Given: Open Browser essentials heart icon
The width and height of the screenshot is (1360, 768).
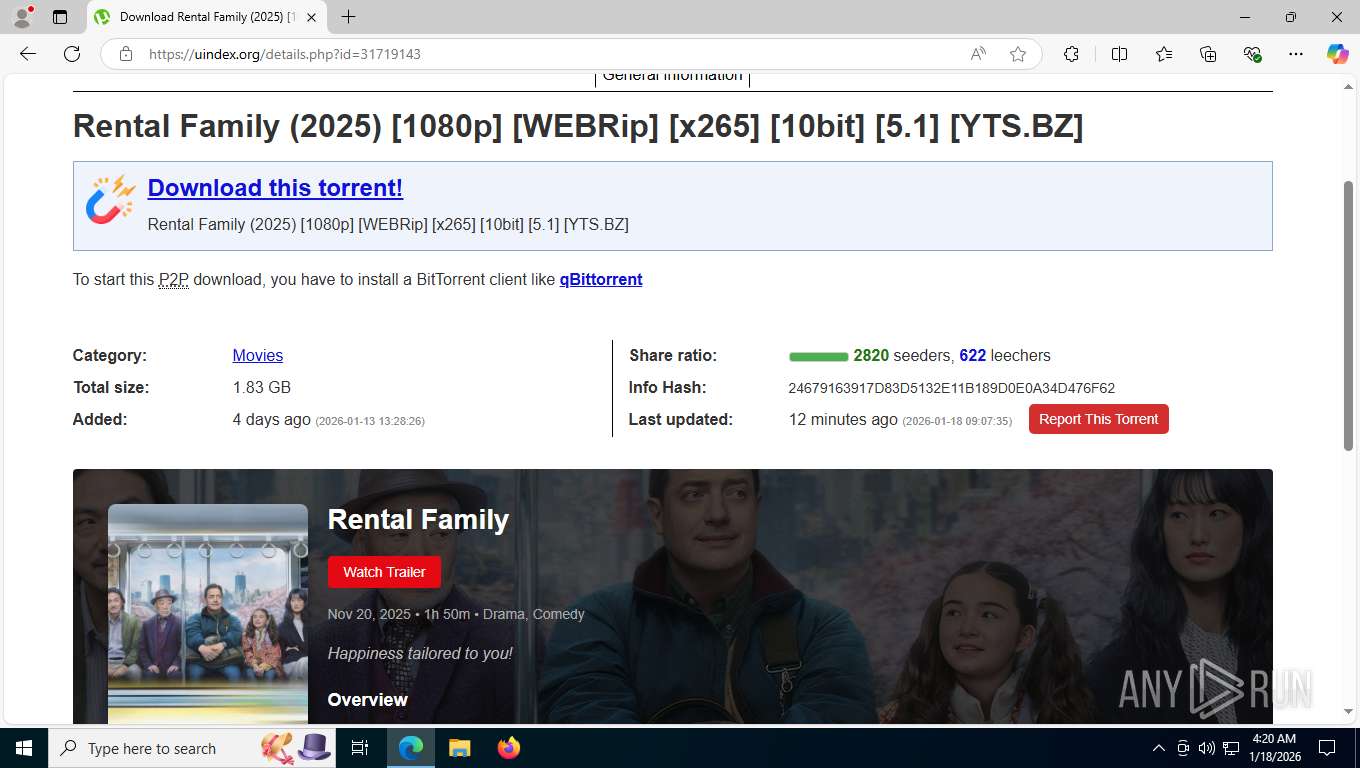Looking at the screenshot, I should [1252, 54].
